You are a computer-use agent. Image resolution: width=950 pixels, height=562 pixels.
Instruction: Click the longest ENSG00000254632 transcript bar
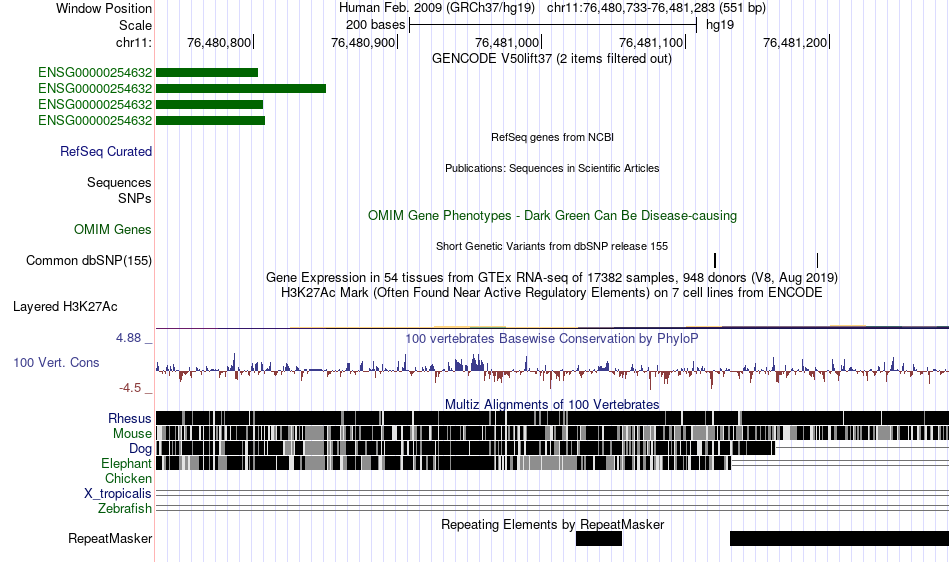(241, 88)
